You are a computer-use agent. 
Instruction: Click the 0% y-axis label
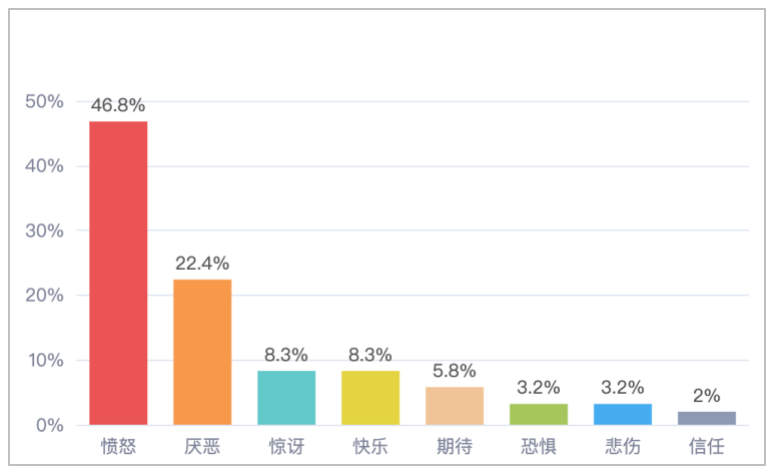(x=50, y=425)
